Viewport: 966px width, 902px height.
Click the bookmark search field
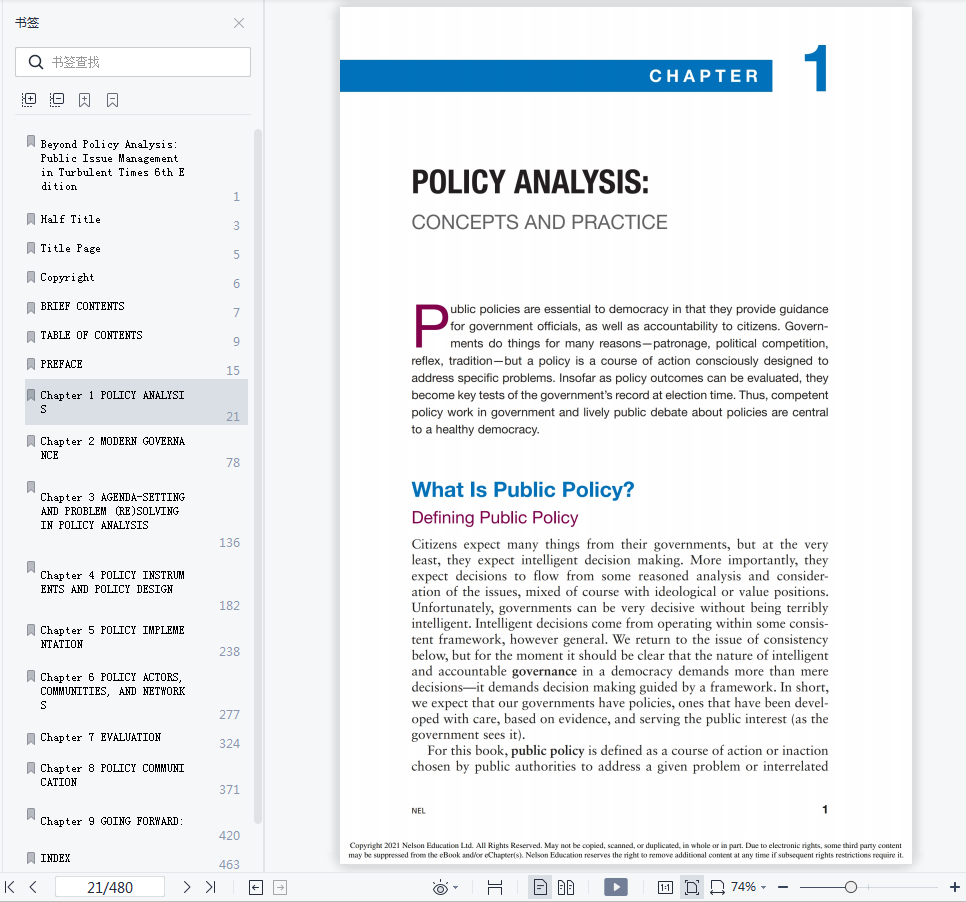(132, 62)
